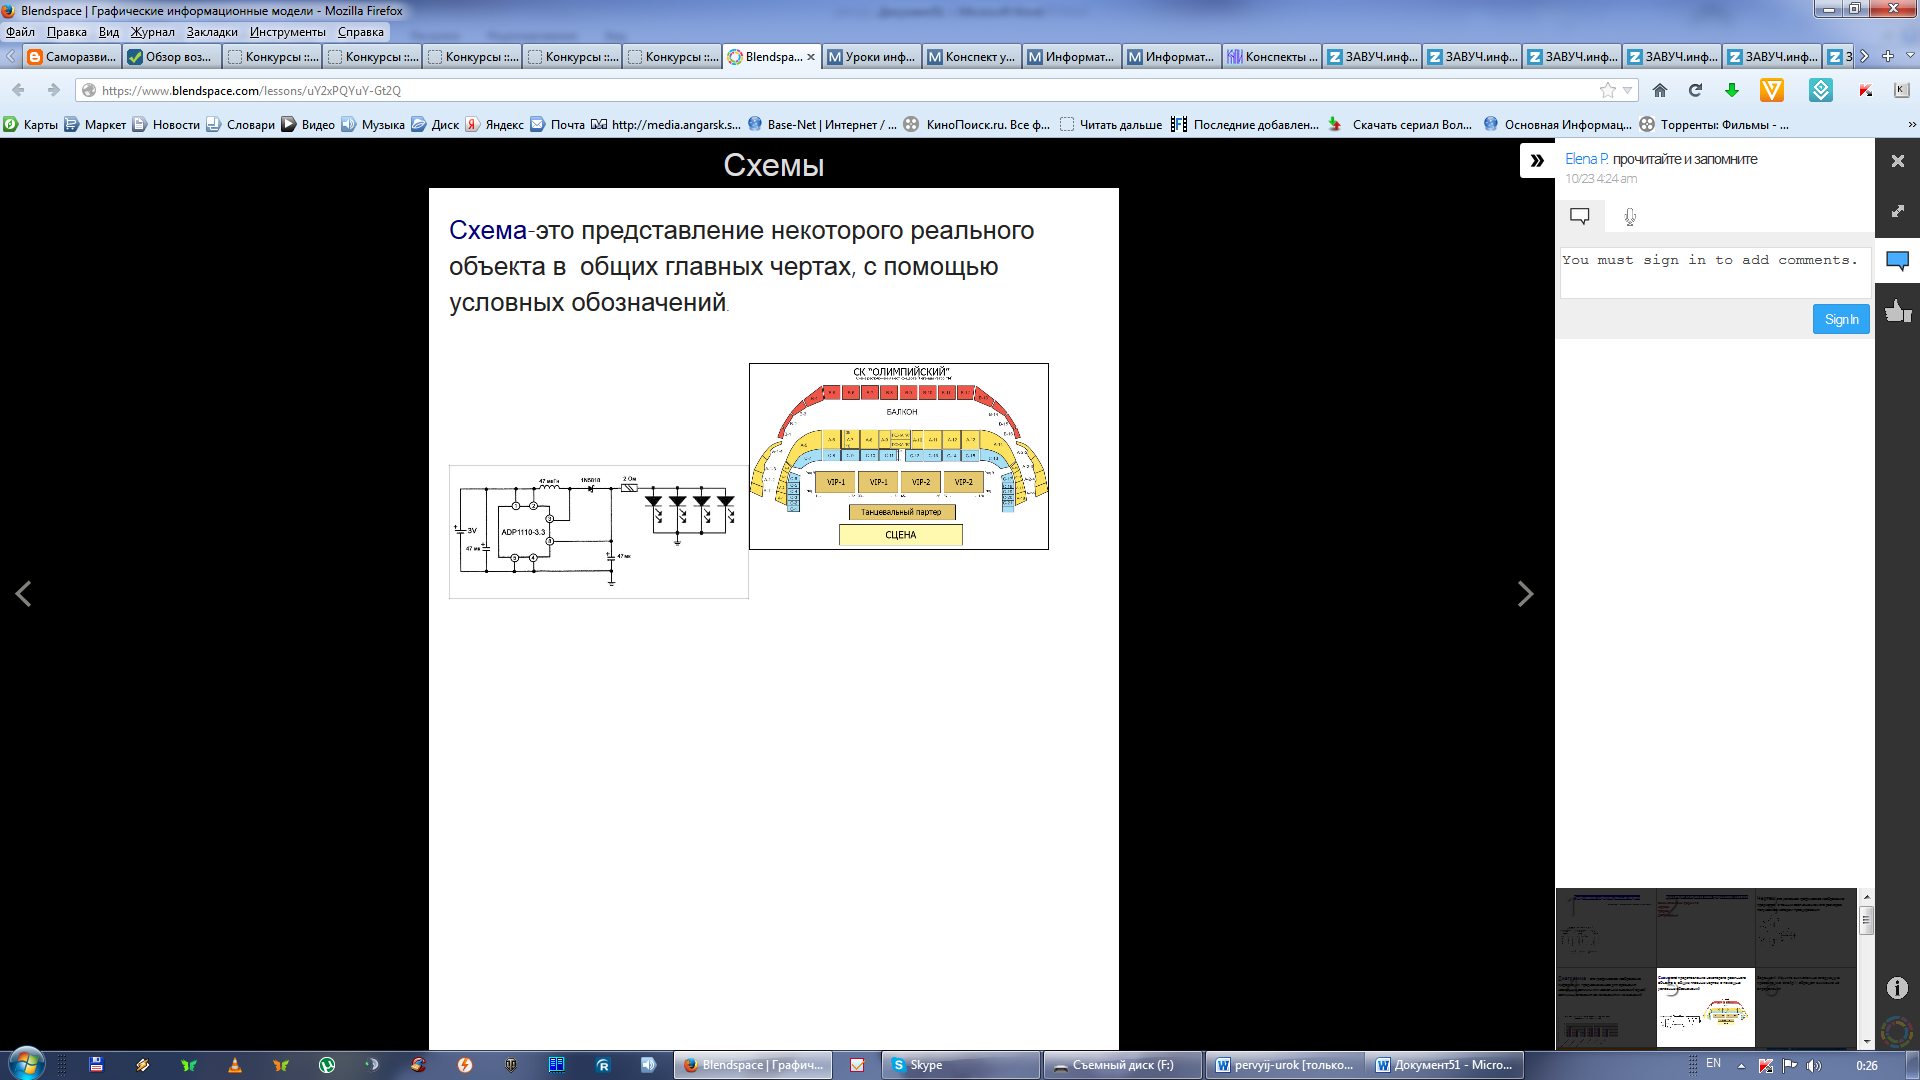This screenshot has width=1920, height=1080.
Task: Open Skype from the taskbar
Action: click(959, 1065)
